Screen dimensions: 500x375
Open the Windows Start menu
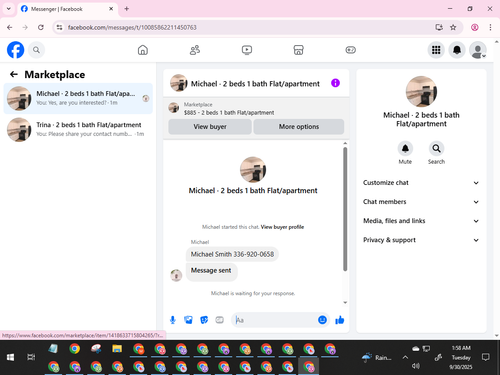tap(10, 357)
